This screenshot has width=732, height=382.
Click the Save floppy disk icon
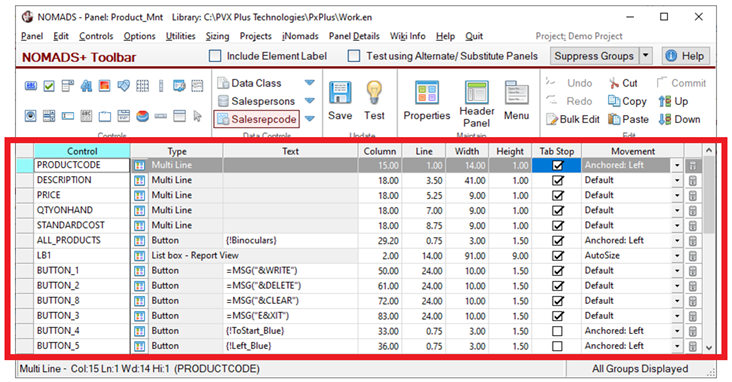(x=340, y=92)
